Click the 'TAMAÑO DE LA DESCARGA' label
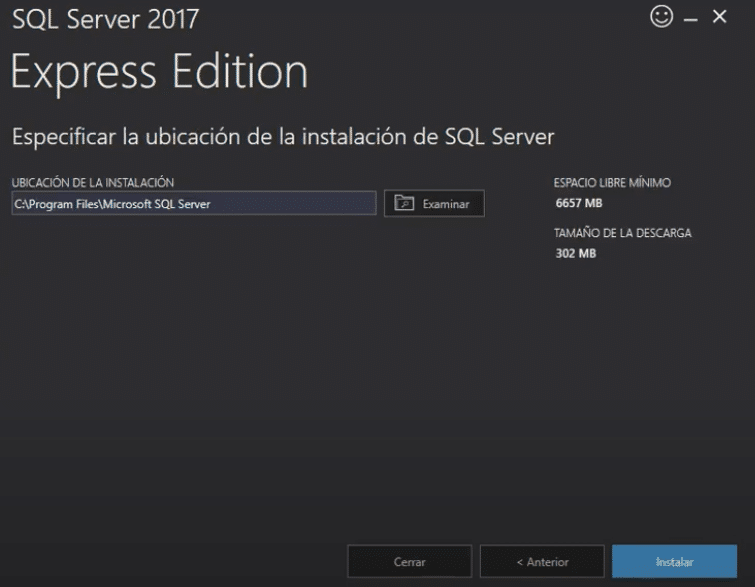Image resolution: width=755 pixels, height=587 pixels. 622,233
